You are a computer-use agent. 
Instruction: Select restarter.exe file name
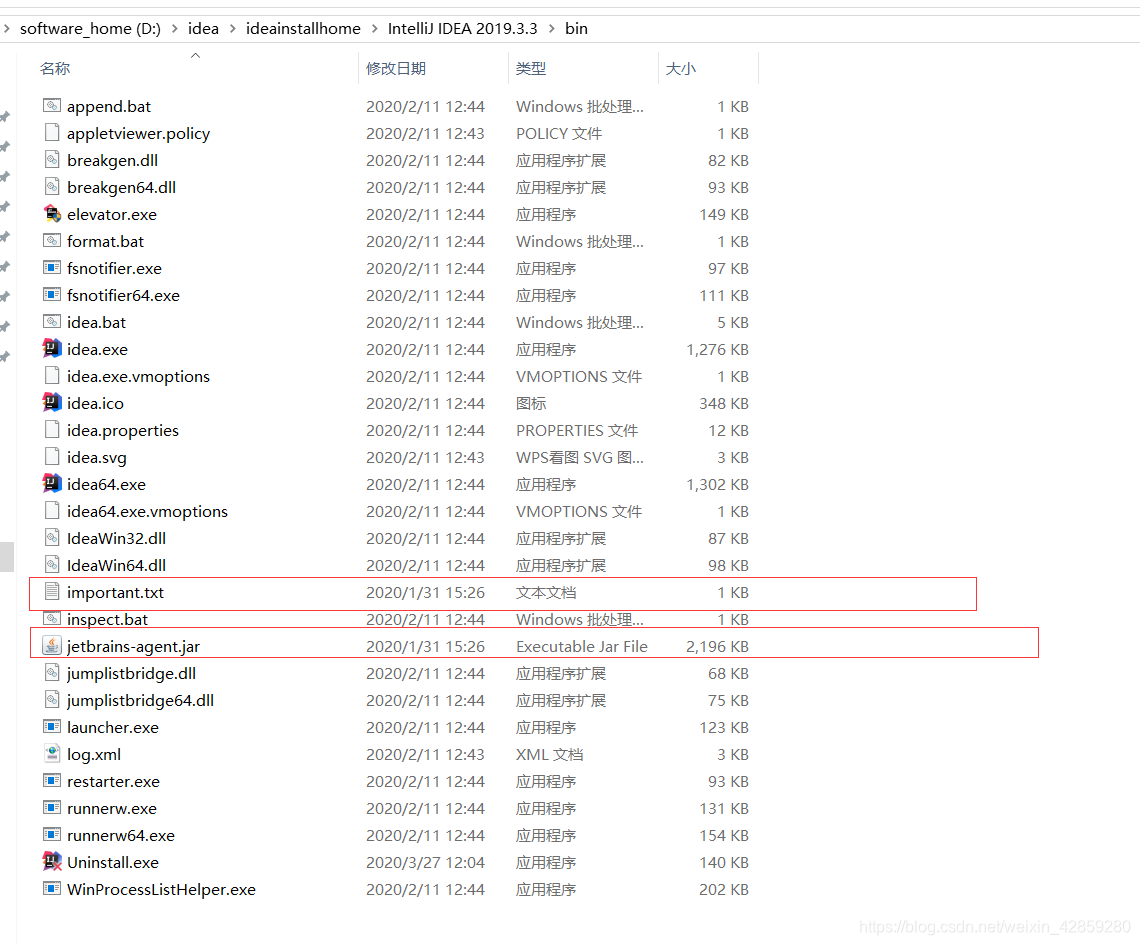pos(113,781)
